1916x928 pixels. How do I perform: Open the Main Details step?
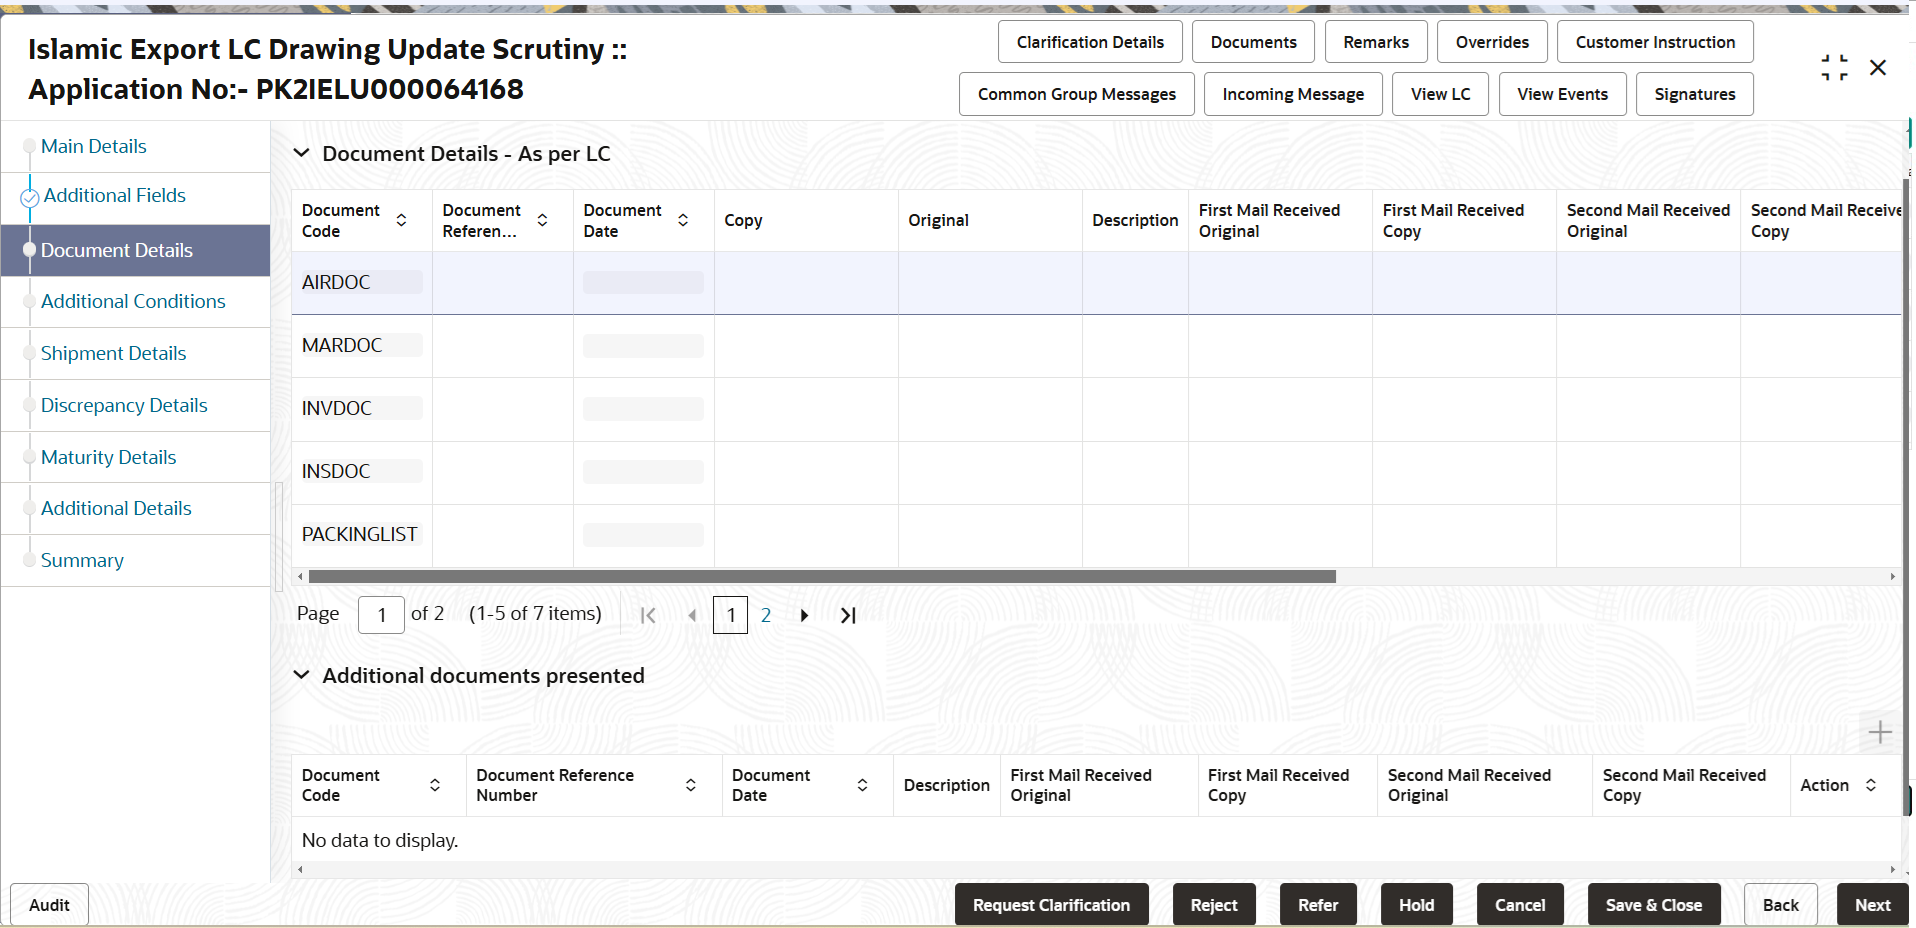coord(94,146)
